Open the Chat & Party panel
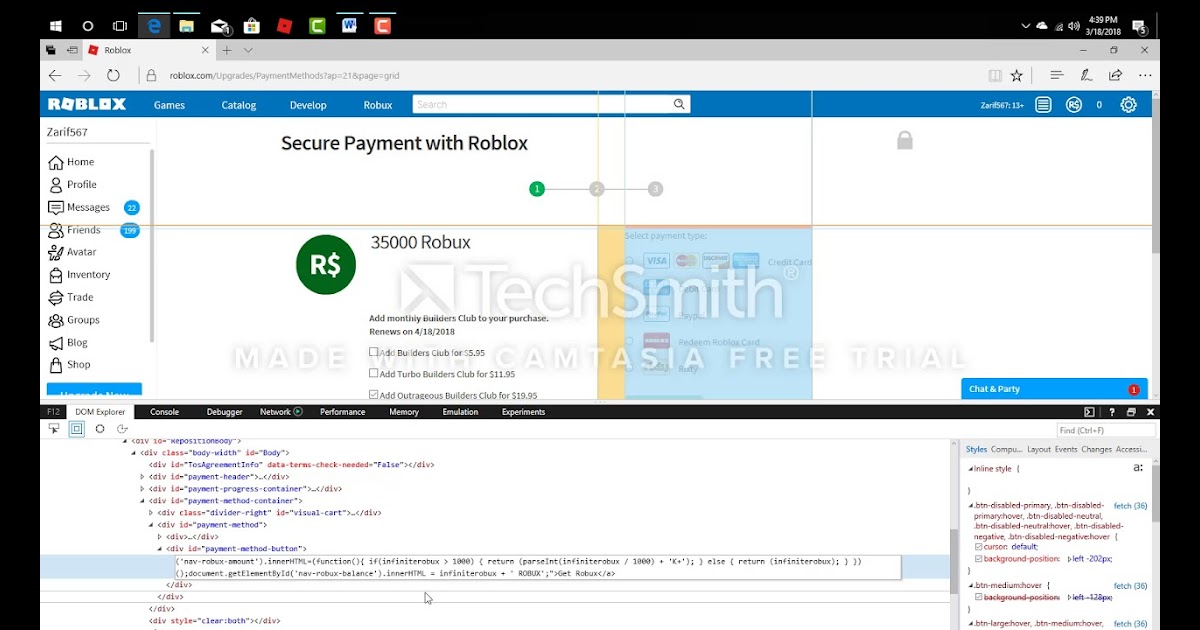The width and height of the screenshot is (1200, 630). [x=1054, y=389]
